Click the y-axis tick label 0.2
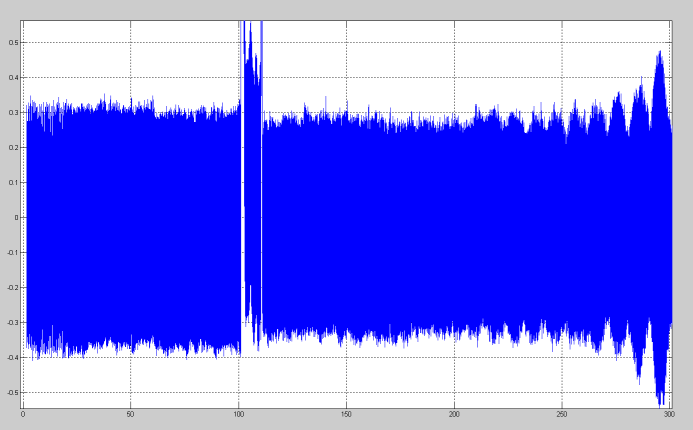Image resolution: width=693 pixels, height=430 pixels. coord(13,148)
